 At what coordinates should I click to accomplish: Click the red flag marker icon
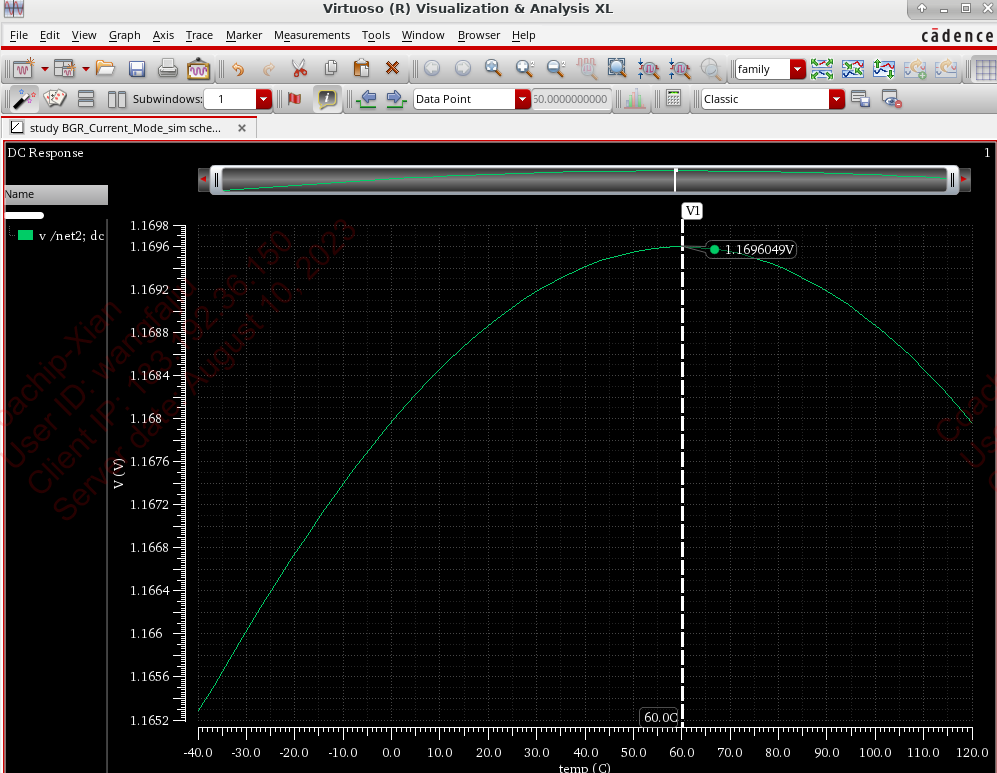coord(294,99)
